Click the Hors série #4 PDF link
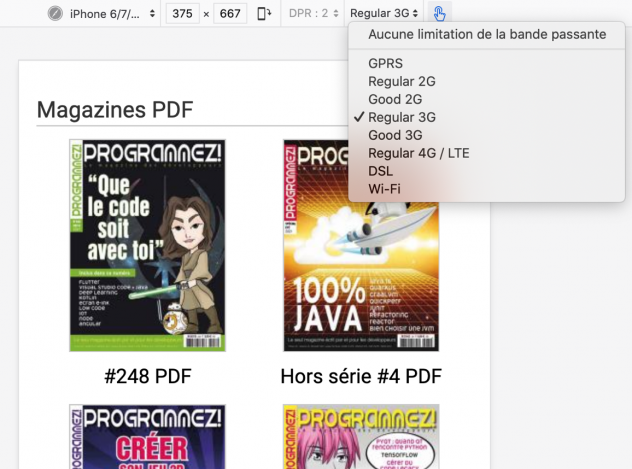Viewport: 632px width, 469px height. pyautogui.click(x=361, y=377)
